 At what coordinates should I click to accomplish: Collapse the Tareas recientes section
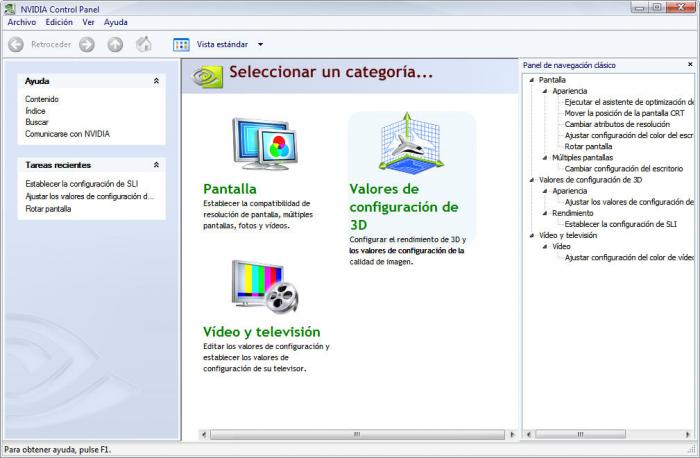coord(156,165)
